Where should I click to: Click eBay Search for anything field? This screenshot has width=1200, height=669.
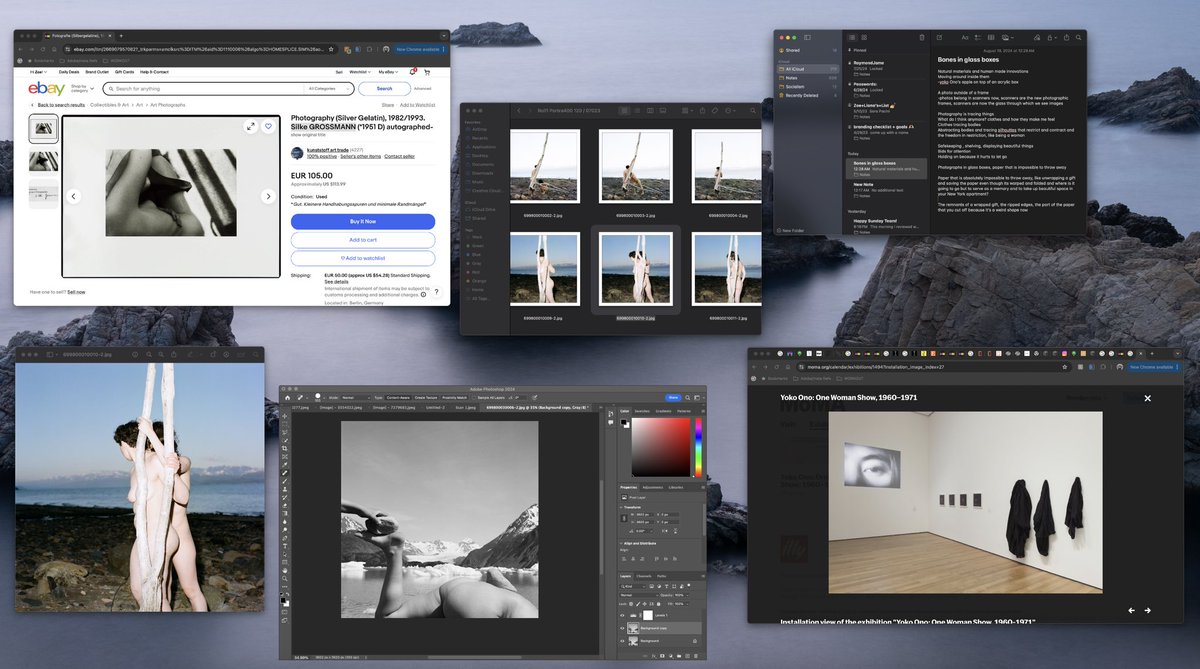click(204, 88)
